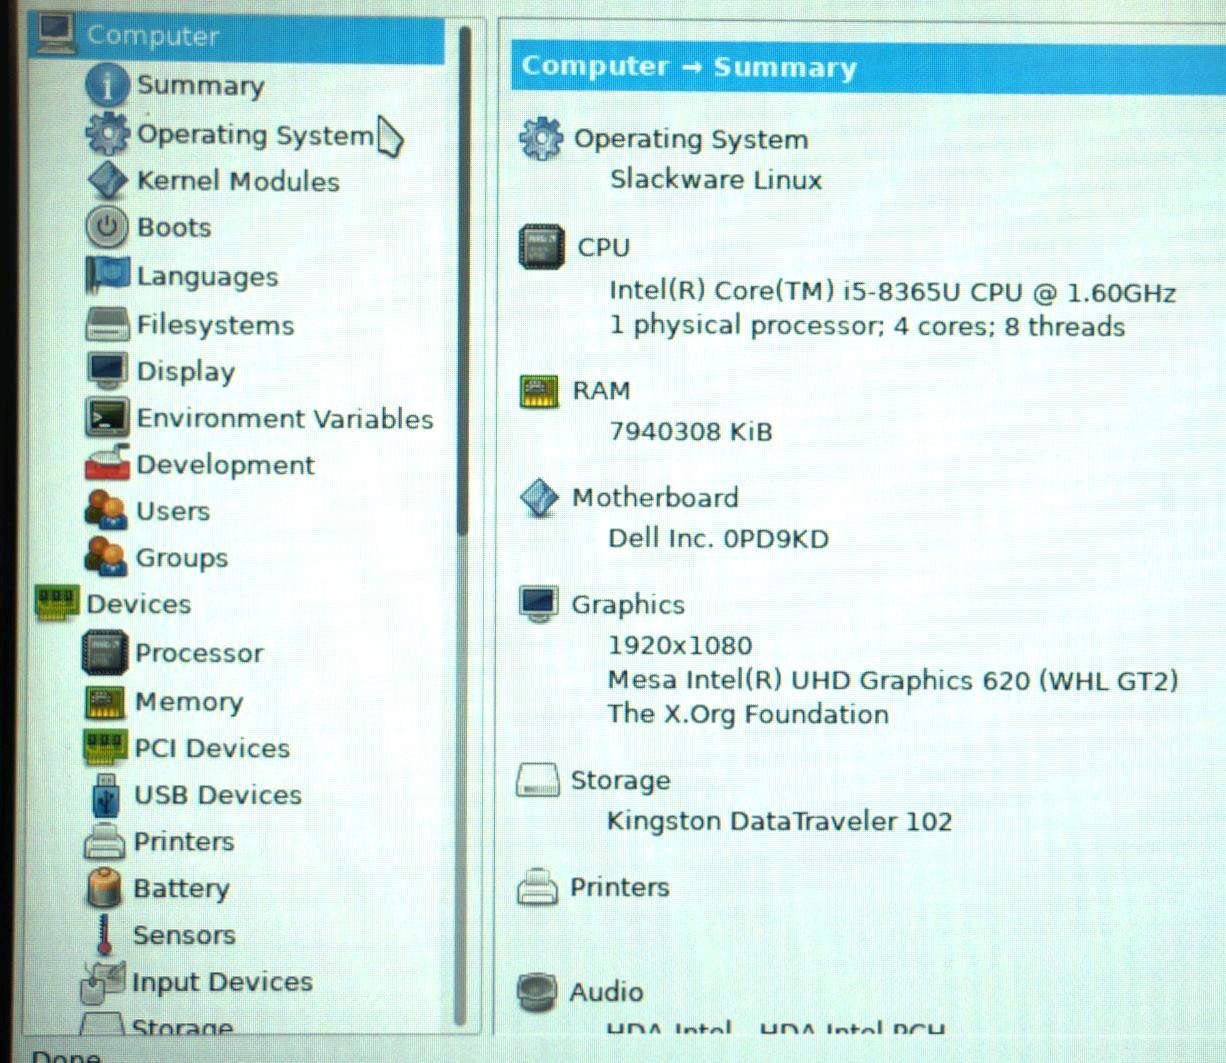
Task: Open the Memory module icon
Action: [x=105, y=702]
